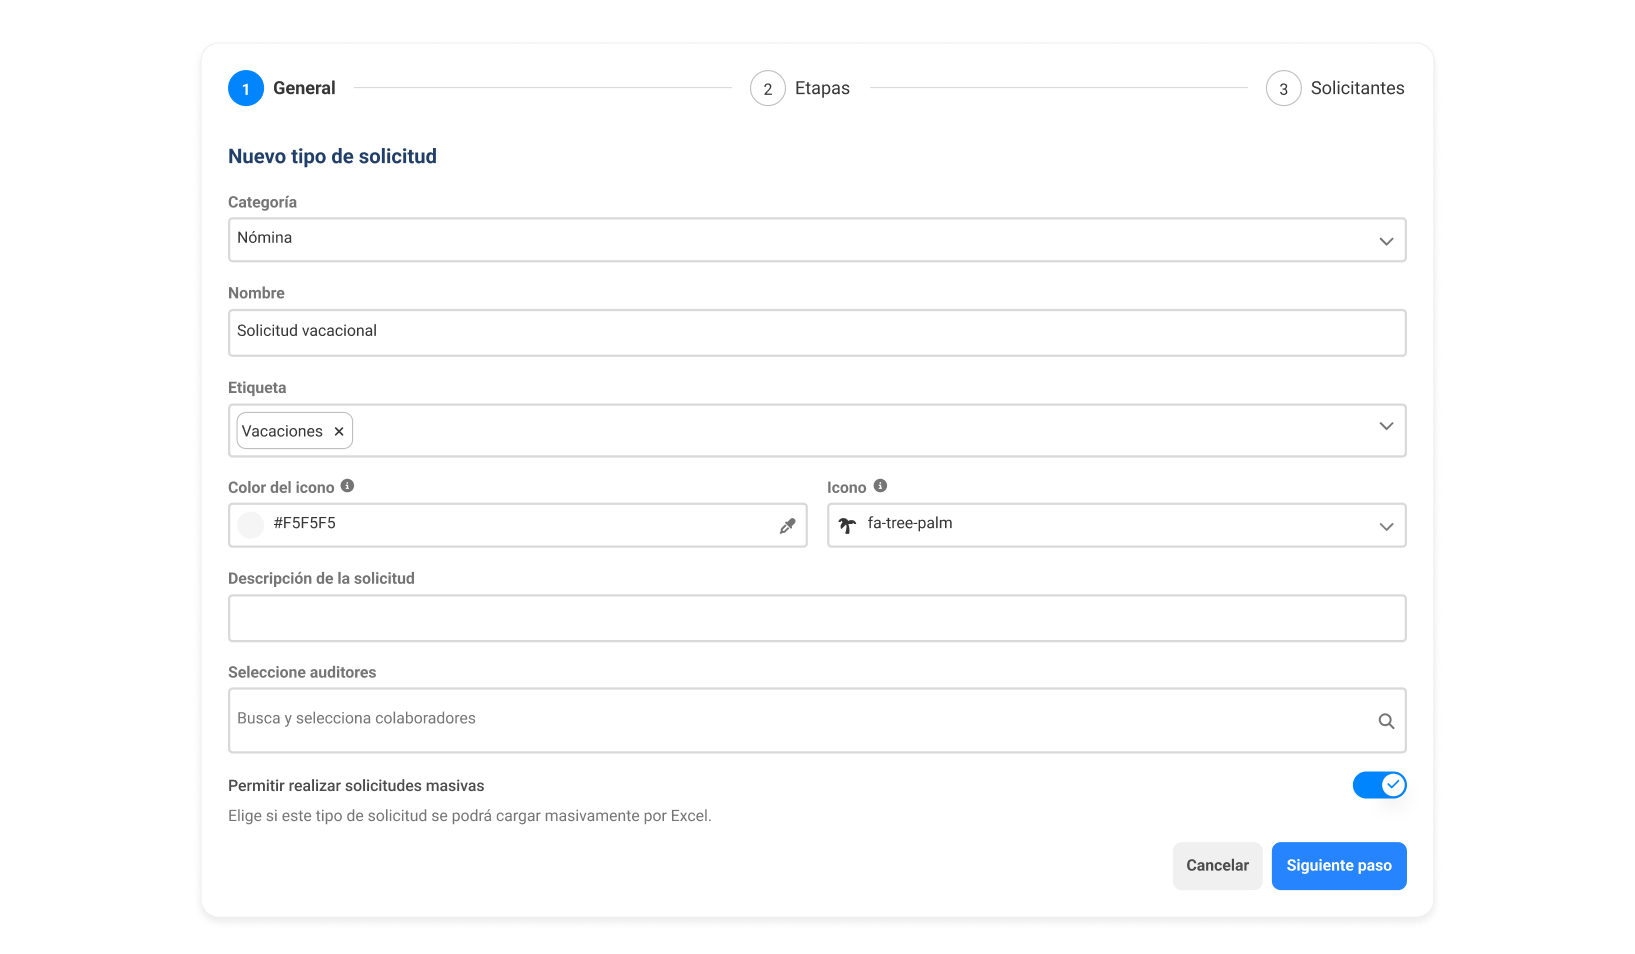Open the Etiqueta dropdown chevron
This screenshot has width=1635, height=954.
1386,426
